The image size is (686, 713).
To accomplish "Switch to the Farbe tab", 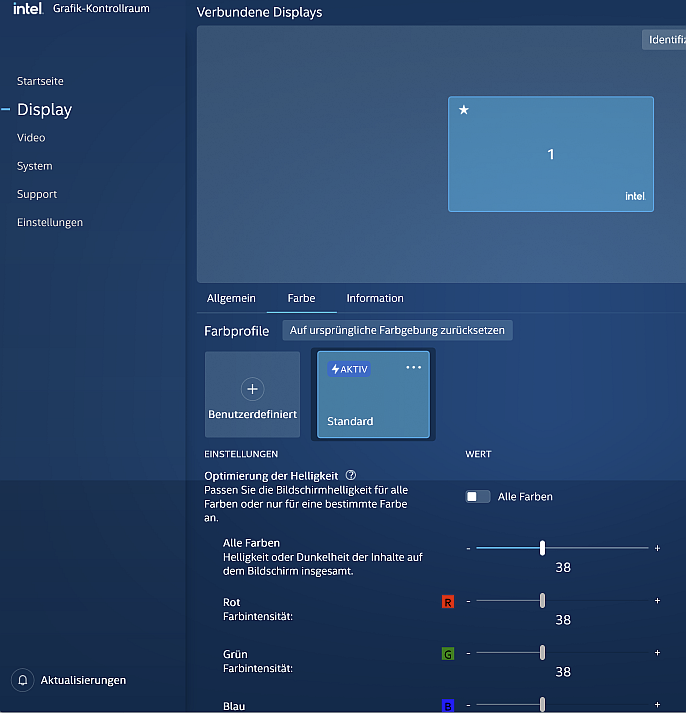I will pyautogui.click(x=301, y=298).
